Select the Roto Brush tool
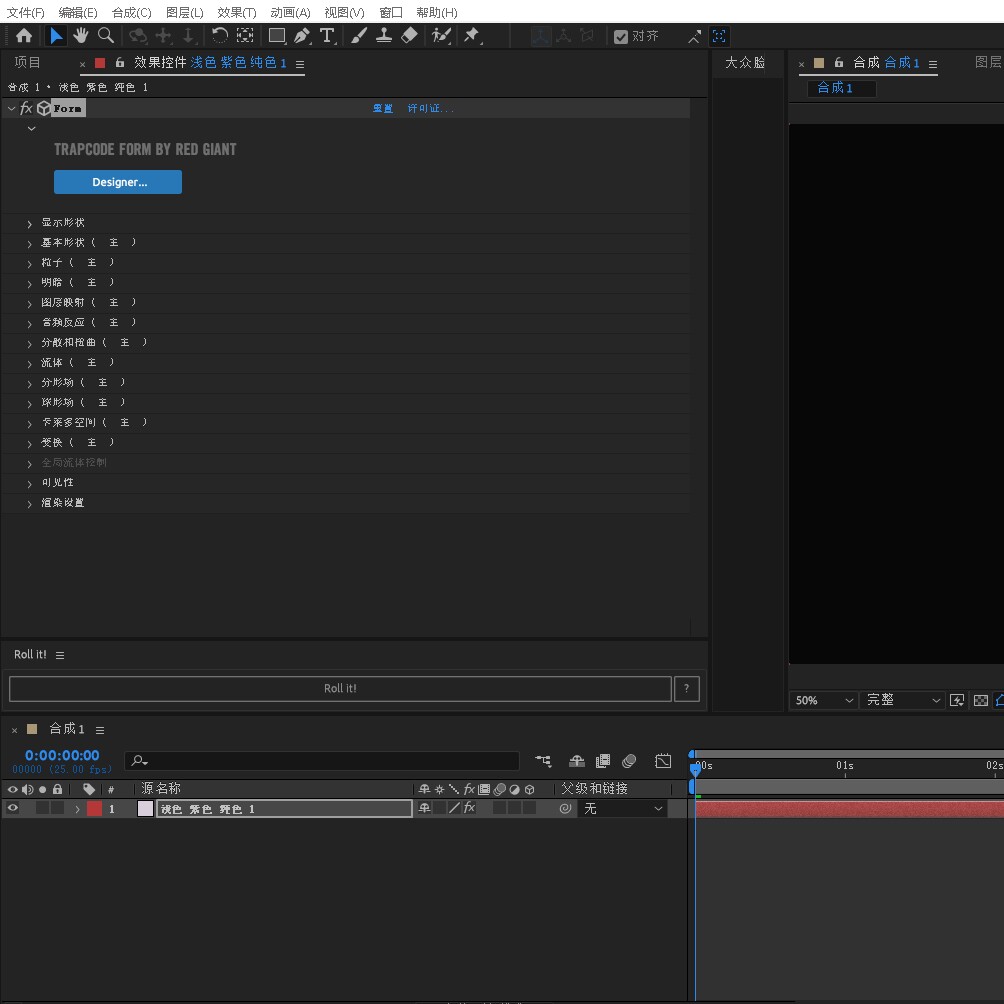Image resolution: width=1004 pixels, height=1004 pixels. 441,36
